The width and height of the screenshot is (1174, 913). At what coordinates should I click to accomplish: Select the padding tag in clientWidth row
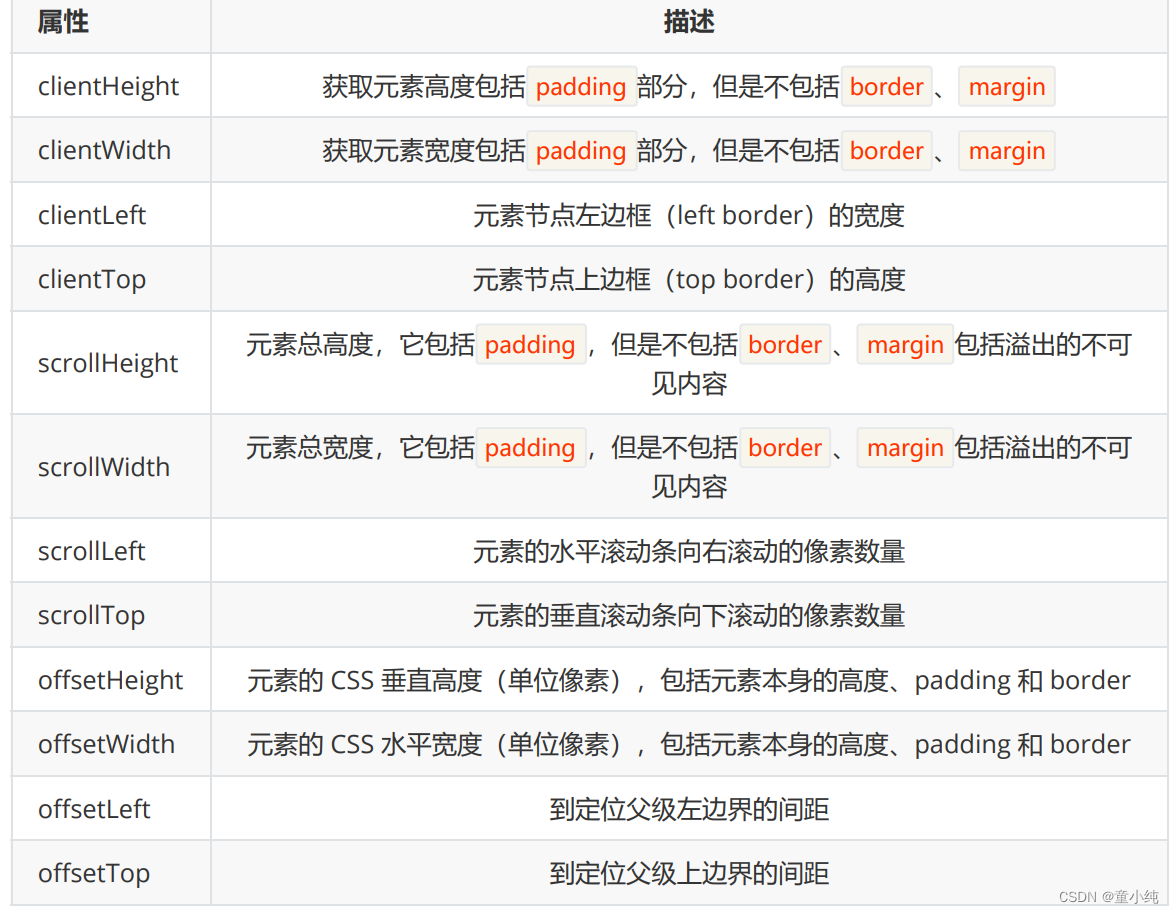tap(581, 151)
